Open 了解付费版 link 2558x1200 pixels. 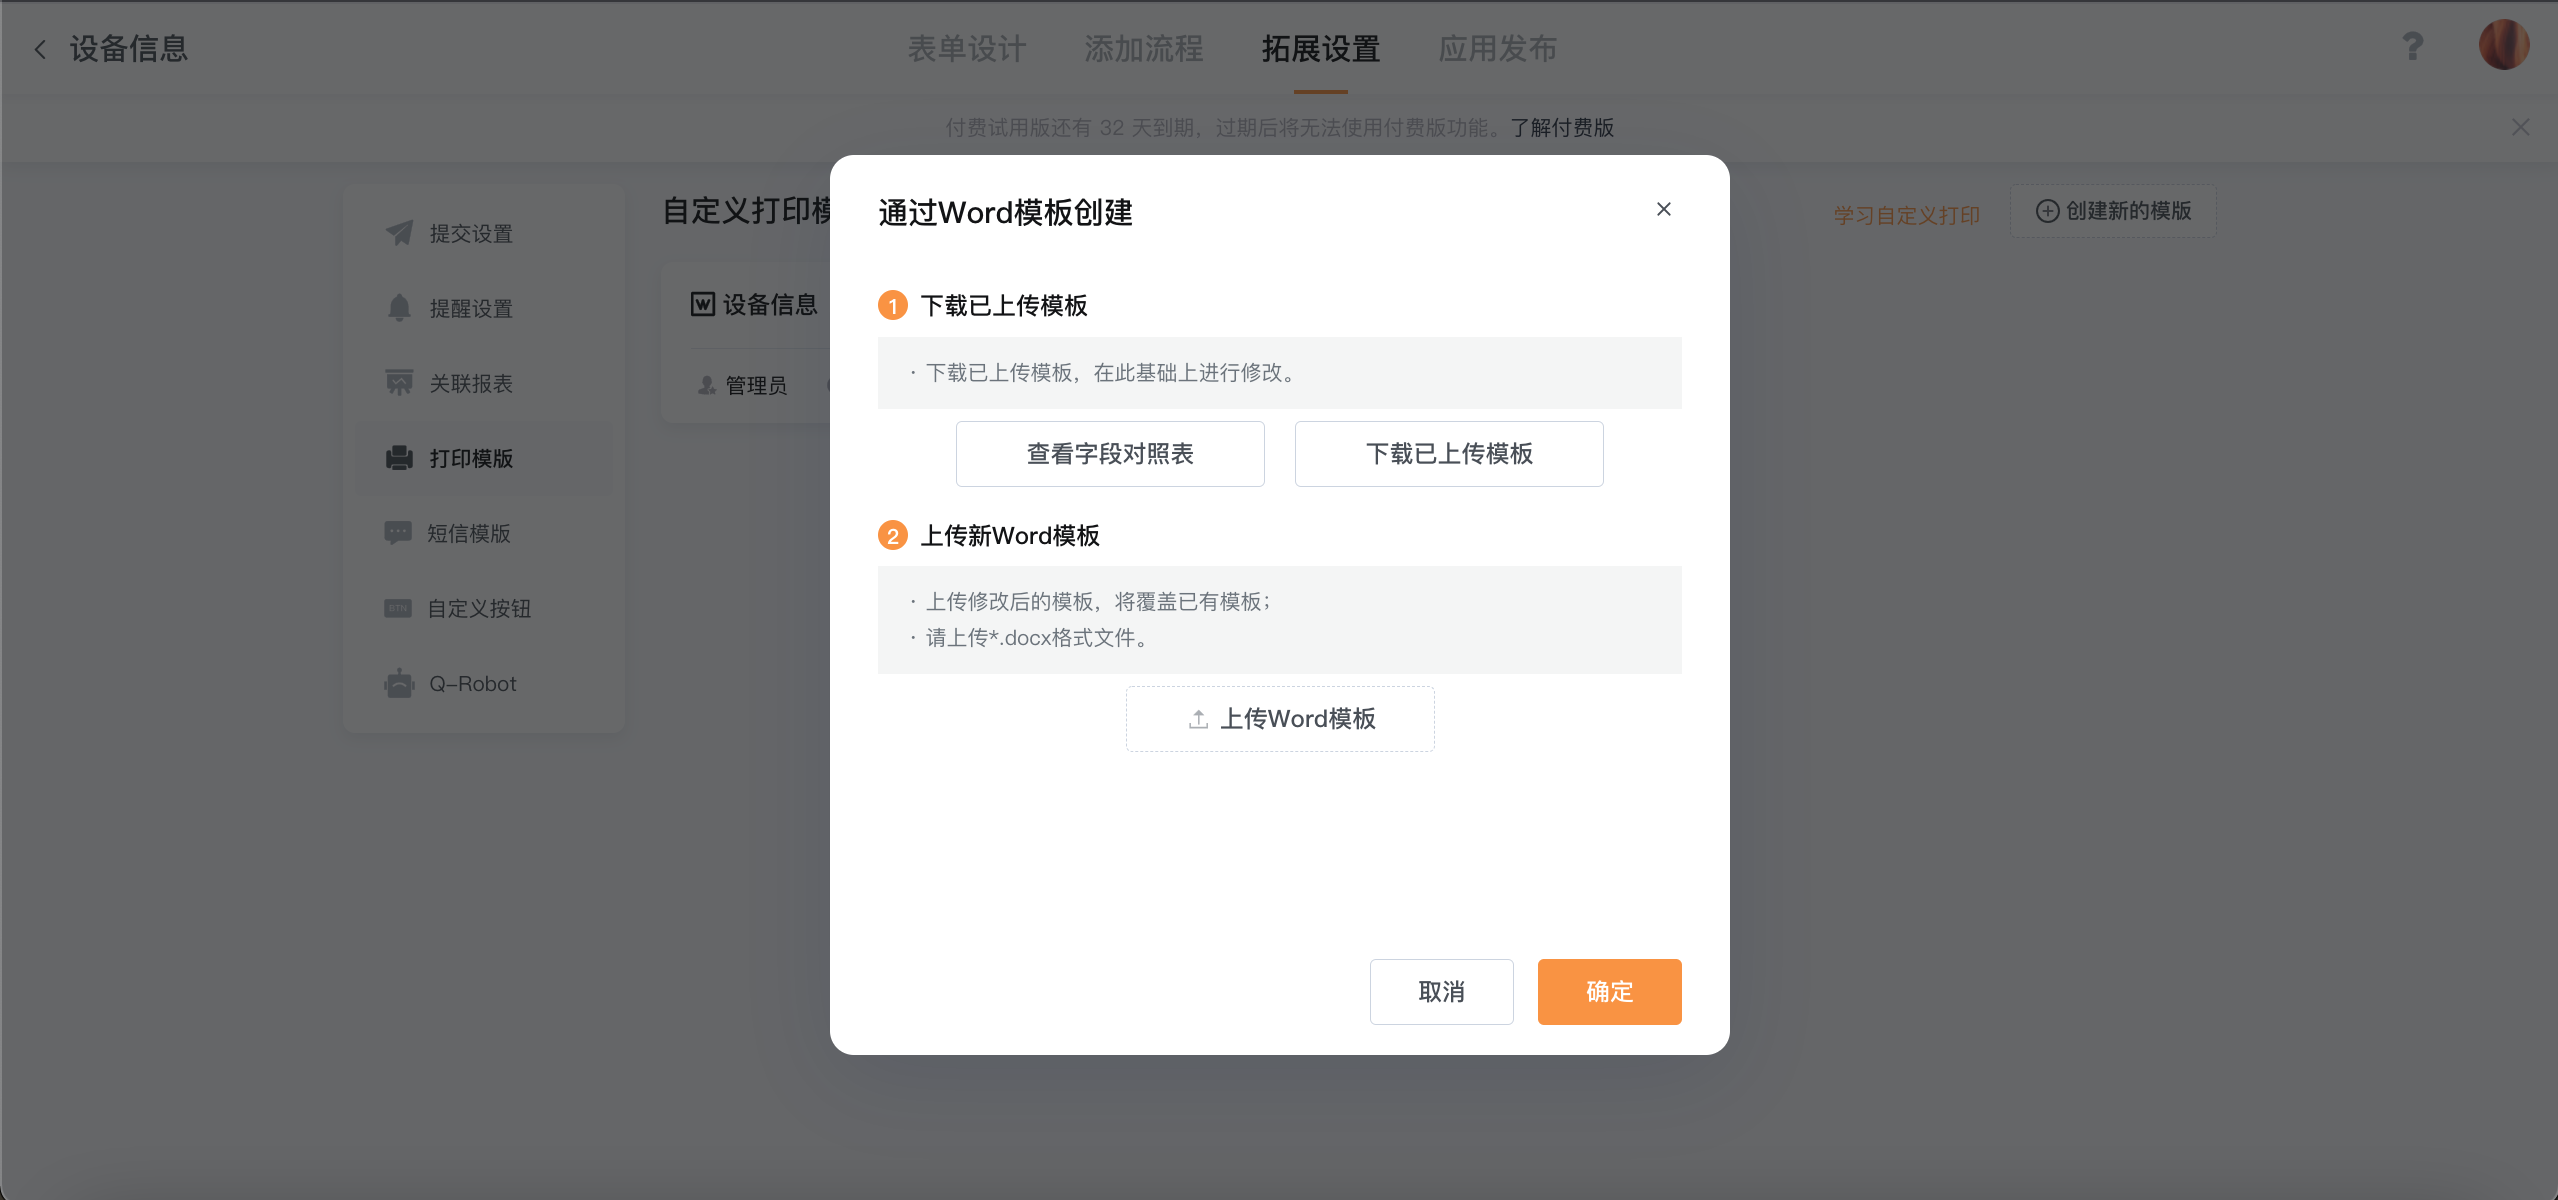coord(1562,128)
